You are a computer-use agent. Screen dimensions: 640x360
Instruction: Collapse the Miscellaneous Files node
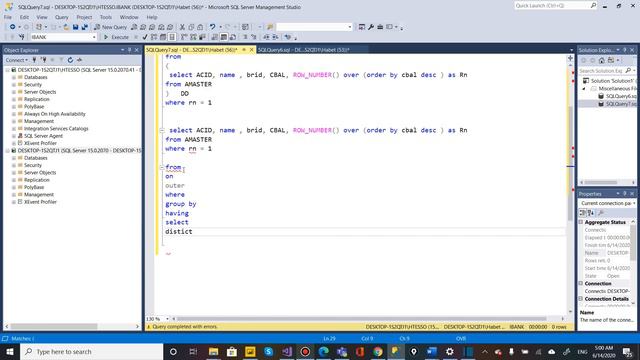click(x=584, y=89)
